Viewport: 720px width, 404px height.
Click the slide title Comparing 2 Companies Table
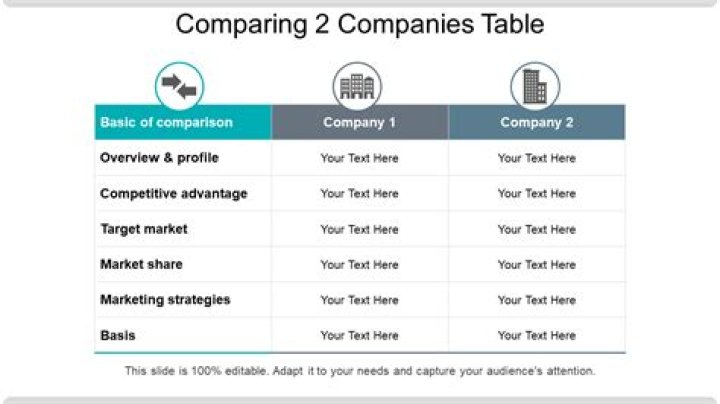360,24
